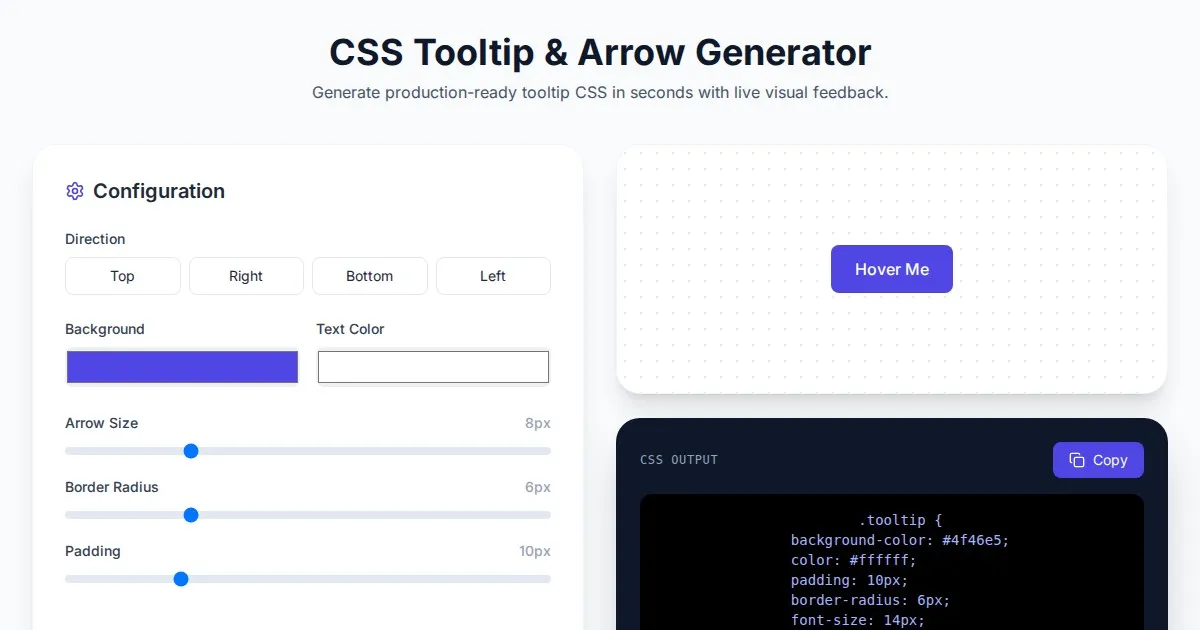This screenshot has height=630, width=1200.
Task: Set tooltip direction to Bottom
Action: (369, 276)
